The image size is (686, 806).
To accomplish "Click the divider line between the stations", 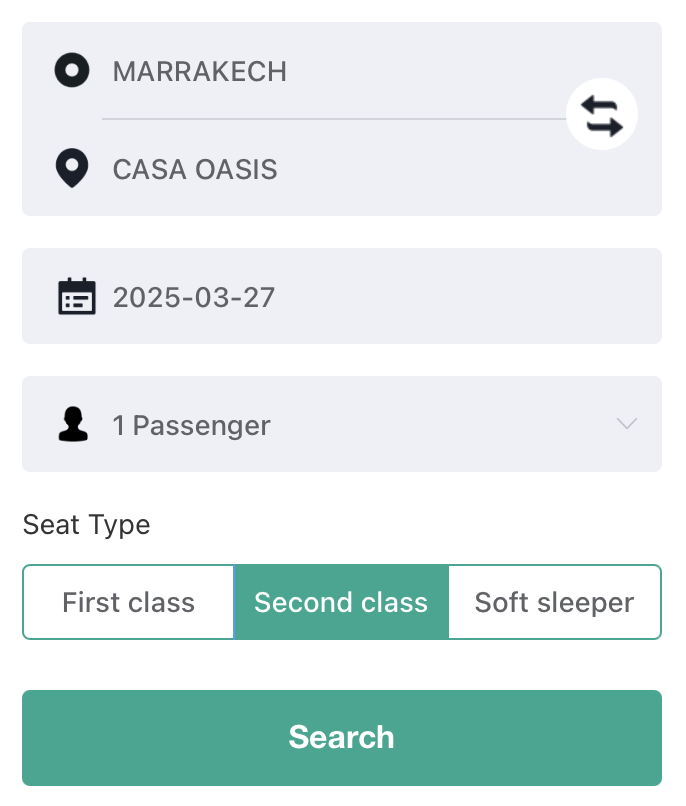I will (x=330, y=119).
